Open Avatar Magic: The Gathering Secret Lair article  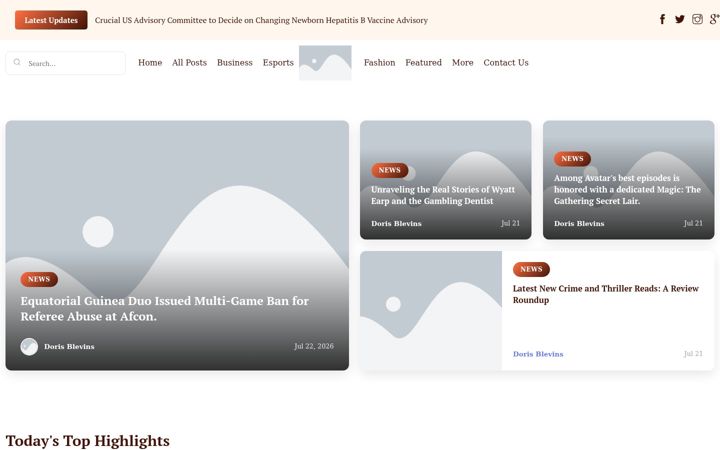(x=627, y=189)
